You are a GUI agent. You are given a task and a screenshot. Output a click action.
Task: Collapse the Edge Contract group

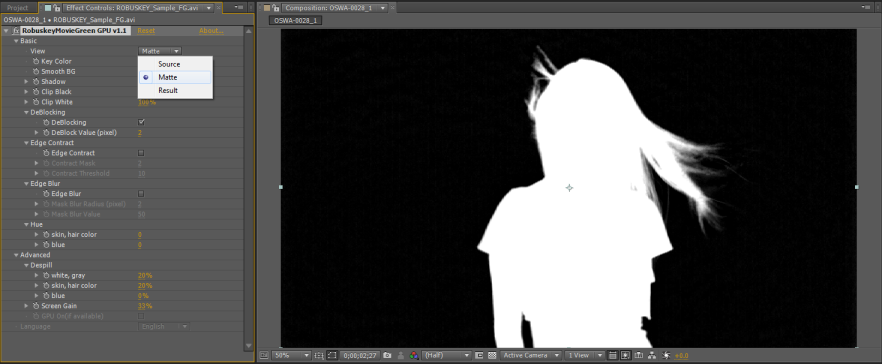coord(26,143)
